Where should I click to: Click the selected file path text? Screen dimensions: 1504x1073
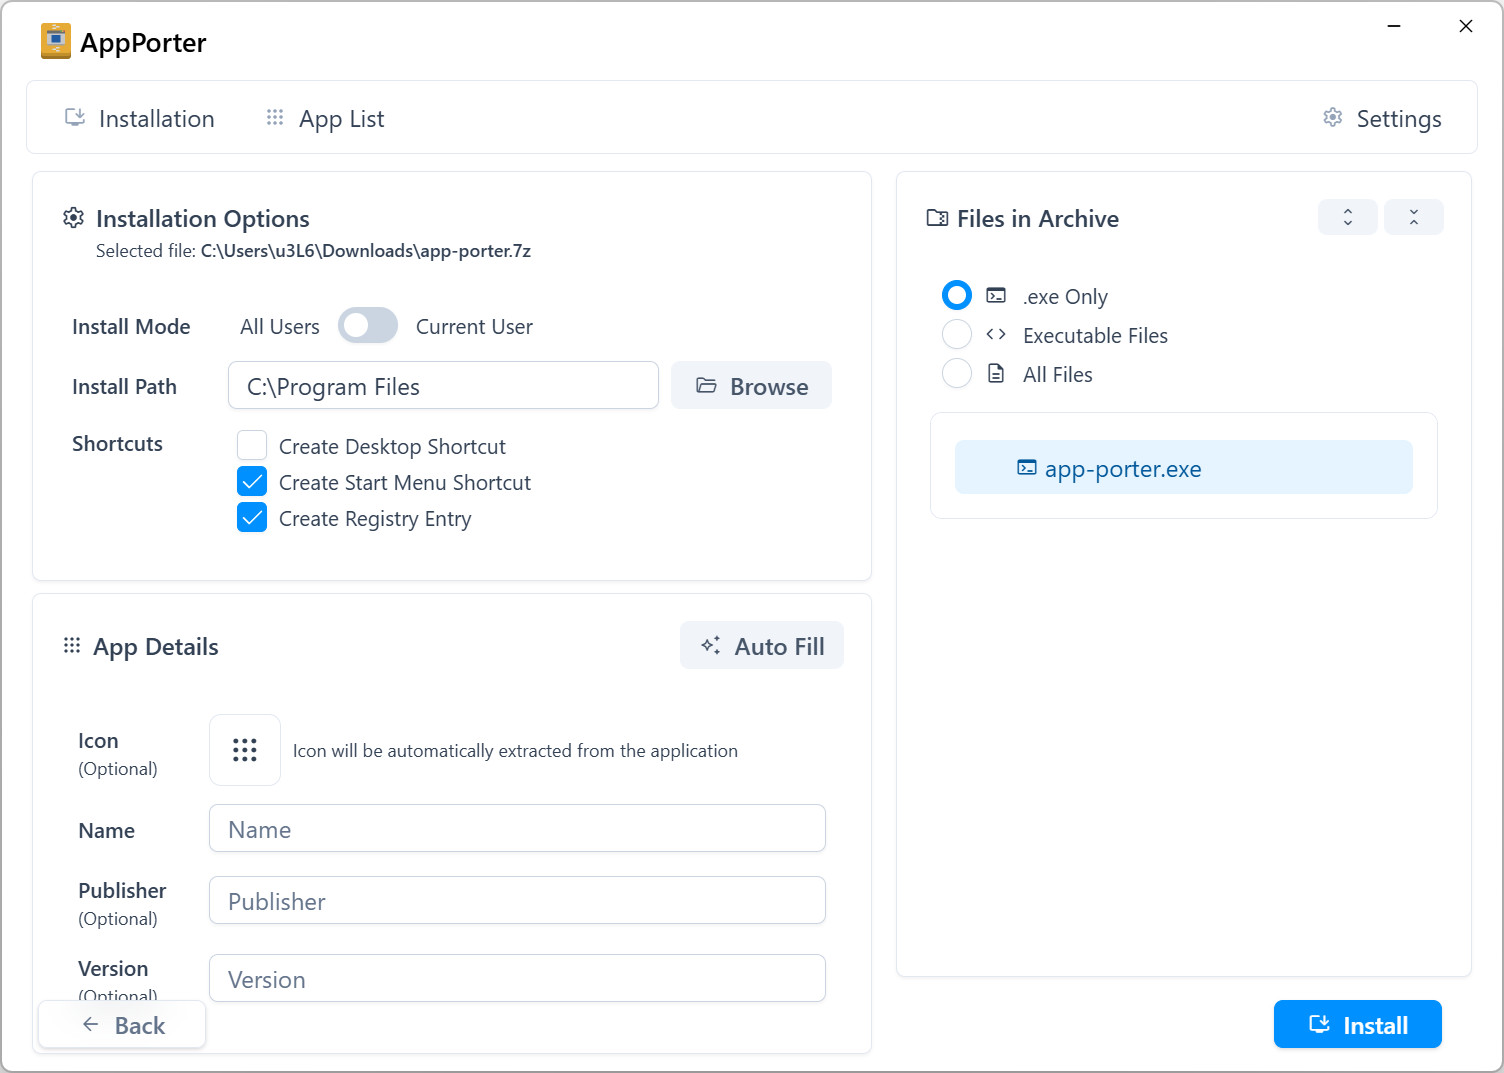click(366, 251)
